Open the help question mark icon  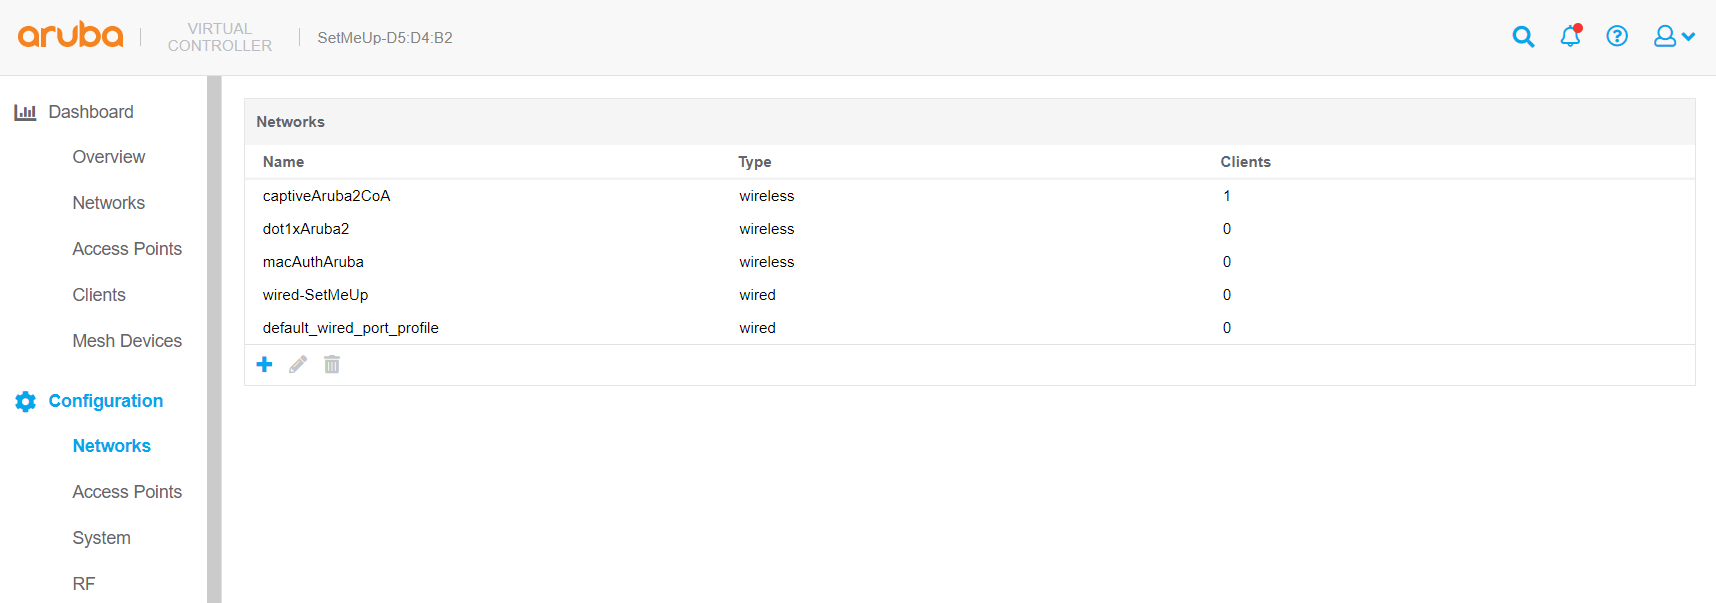(x=1617, y=37)
